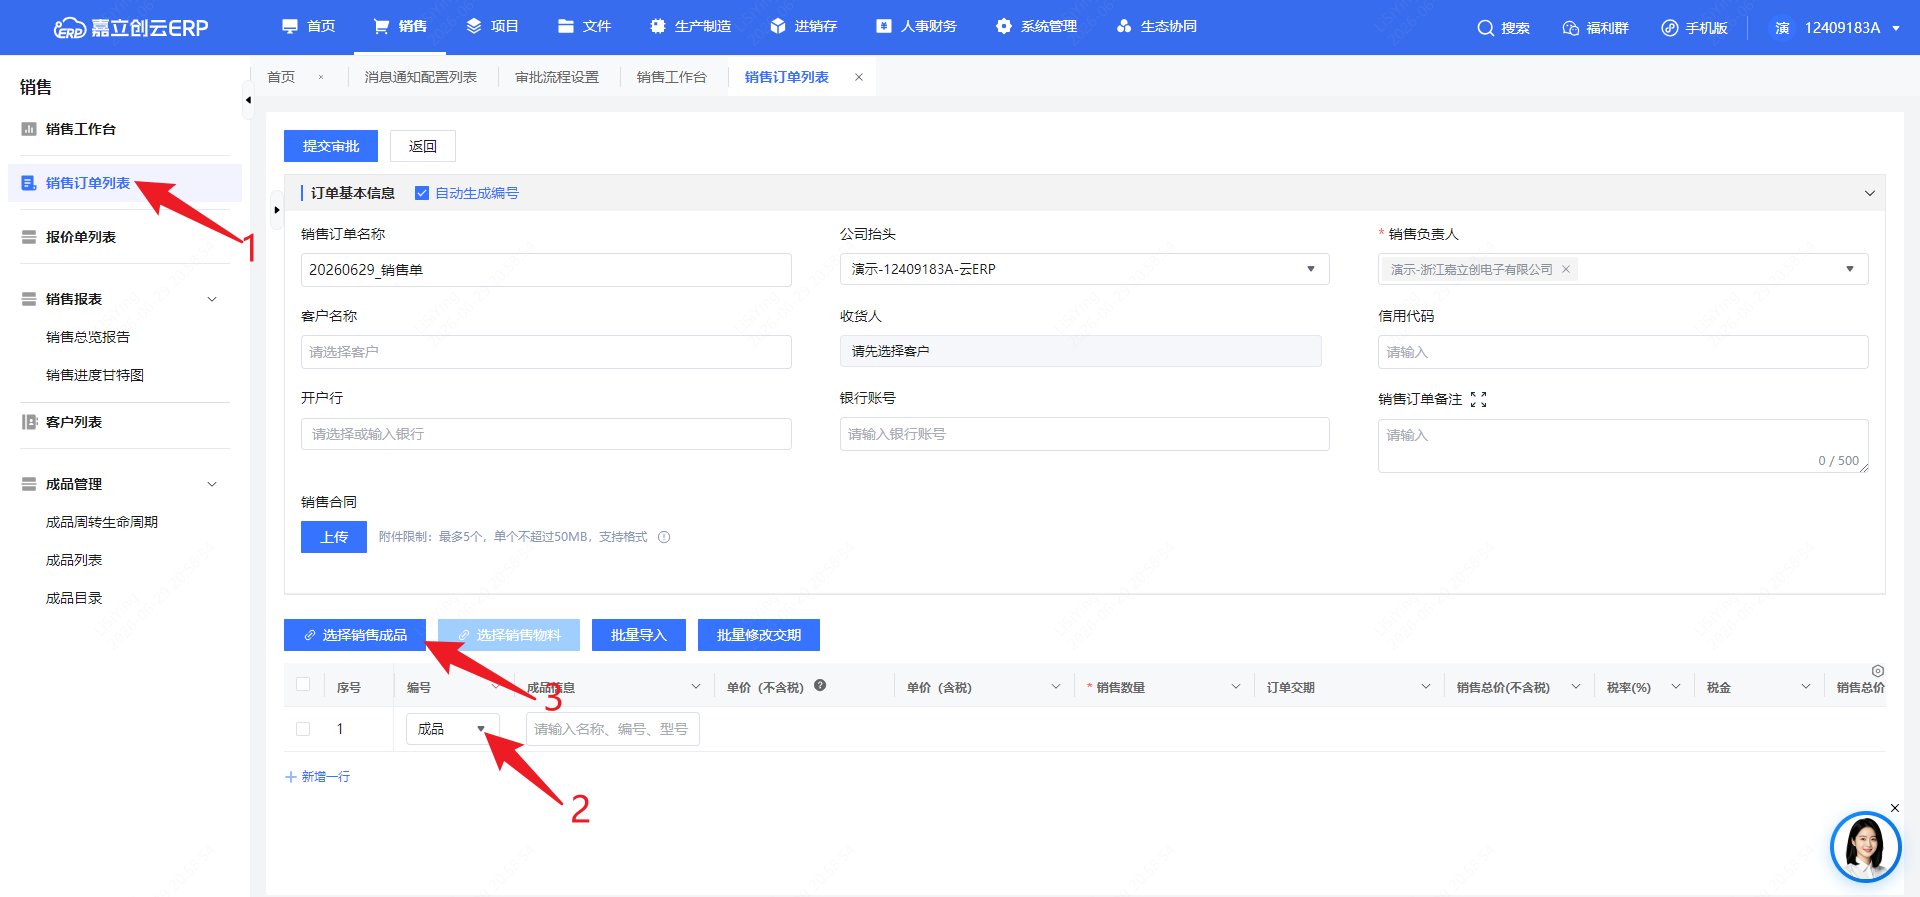
Task: Remove the 演示-浙江嘉立创电子有限公司 tag
Action: (1566, 269)
